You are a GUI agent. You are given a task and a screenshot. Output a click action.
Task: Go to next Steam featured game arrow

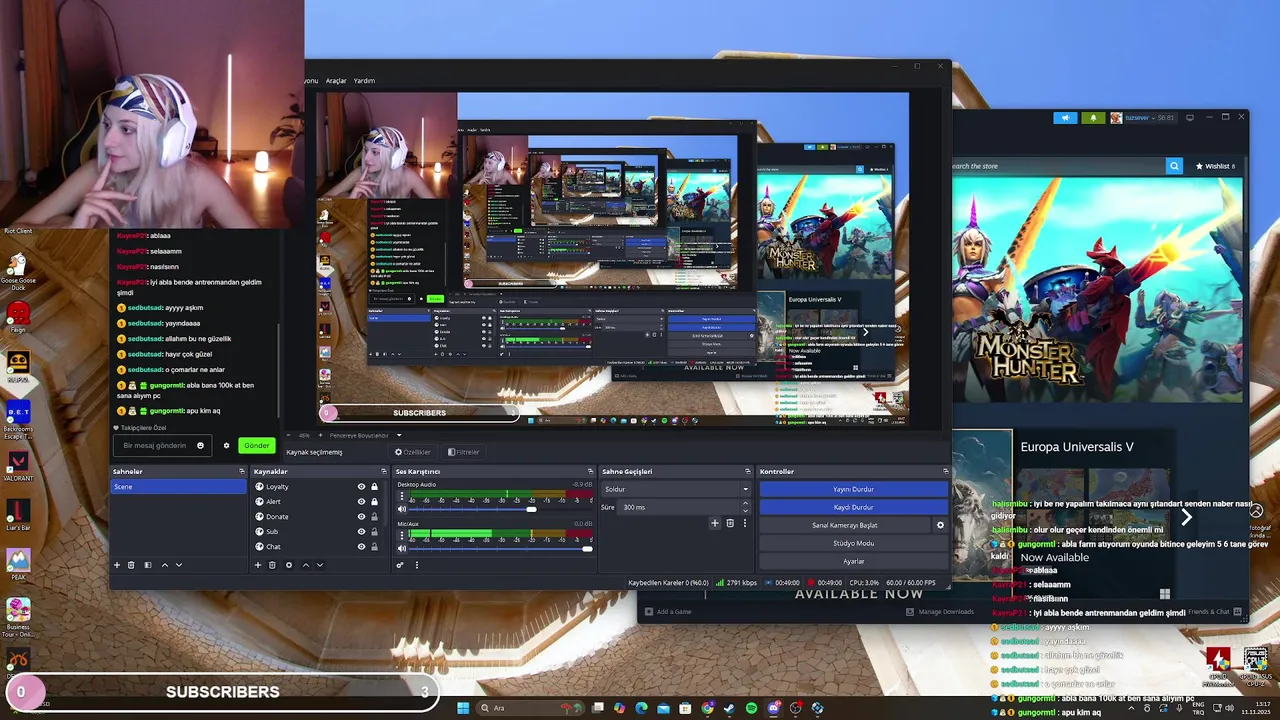pos(1187,517)
